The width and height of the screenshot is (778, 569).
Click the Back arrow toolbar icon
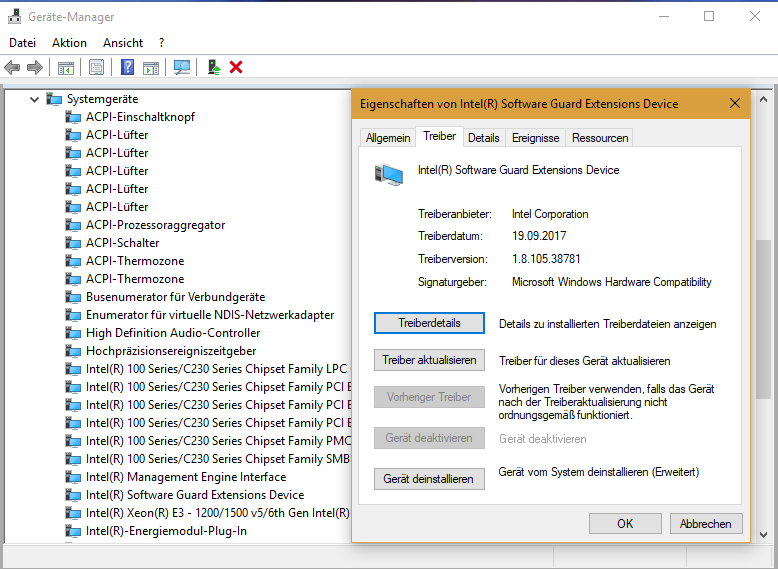click(x=12, y=67)
